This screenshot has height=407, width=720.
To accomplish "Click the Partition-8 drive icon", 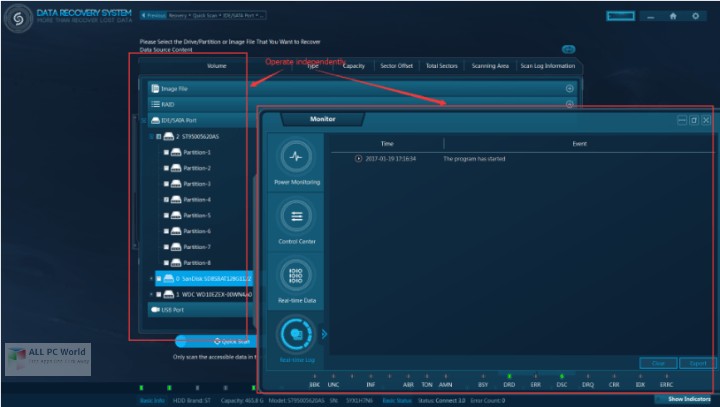I will (176, 263).
